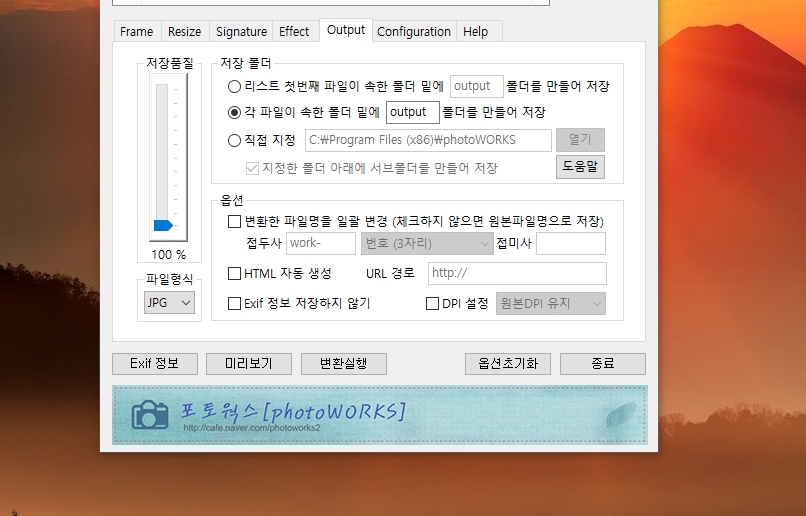Click the C:\Program Files path field
Screen dimensions: 806x516
pos(428,140)
